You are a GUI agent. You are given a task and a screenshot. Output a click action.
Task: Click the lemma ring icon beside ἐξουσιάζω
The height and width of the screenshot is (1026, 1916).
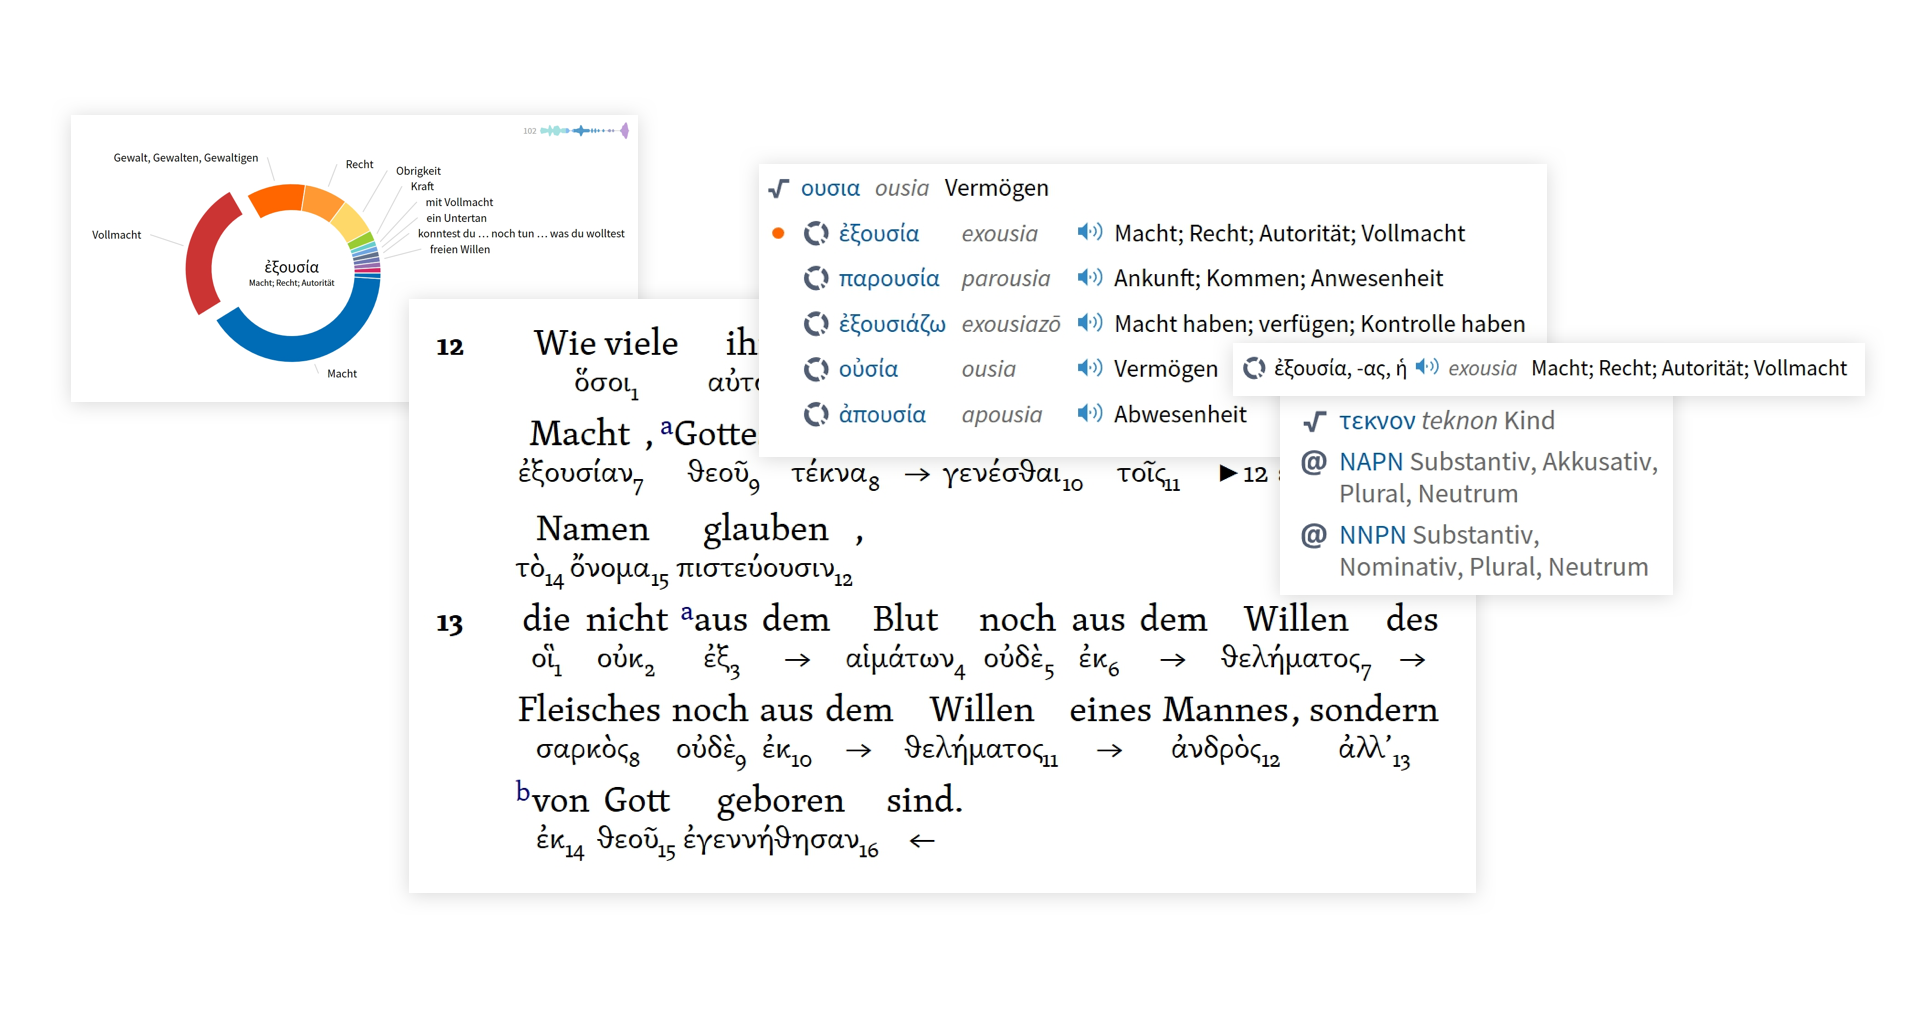tap(816, 324)
